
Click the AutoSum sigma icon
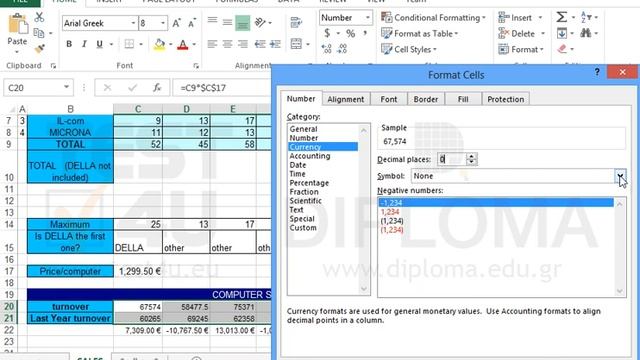click(562, 17)
